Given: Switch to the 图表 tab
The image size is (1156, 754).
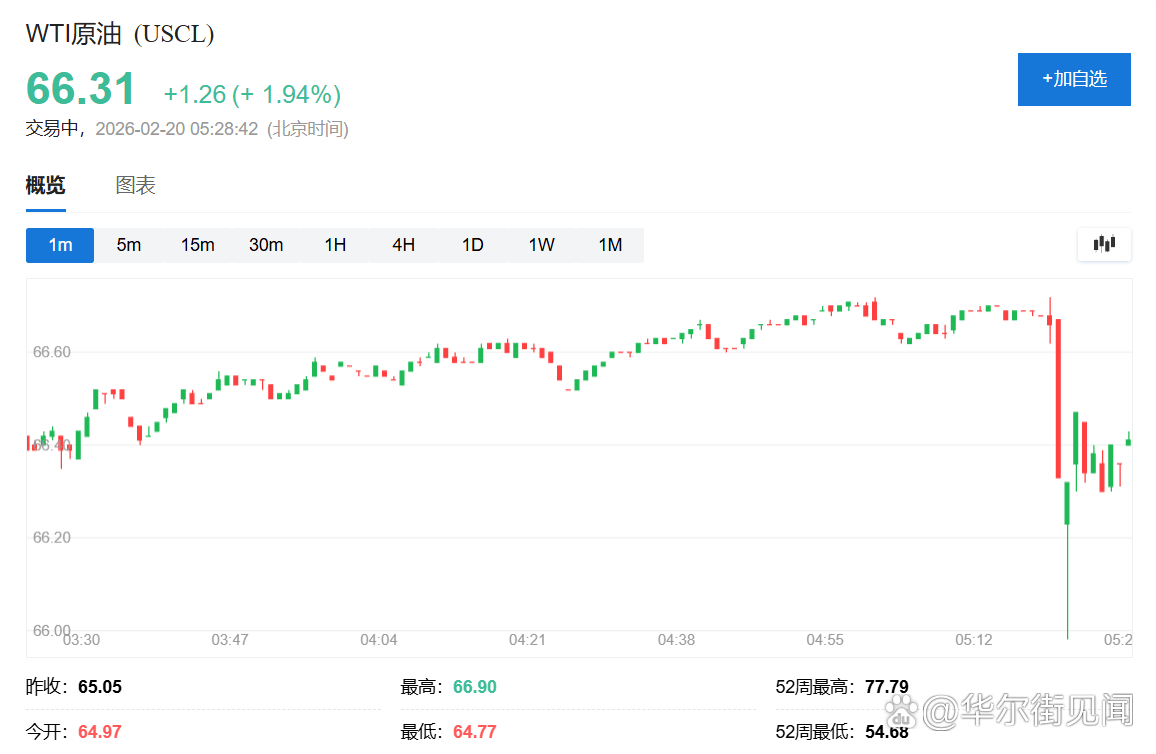Looking at the screenshot, I should click(x=135, y=185).
